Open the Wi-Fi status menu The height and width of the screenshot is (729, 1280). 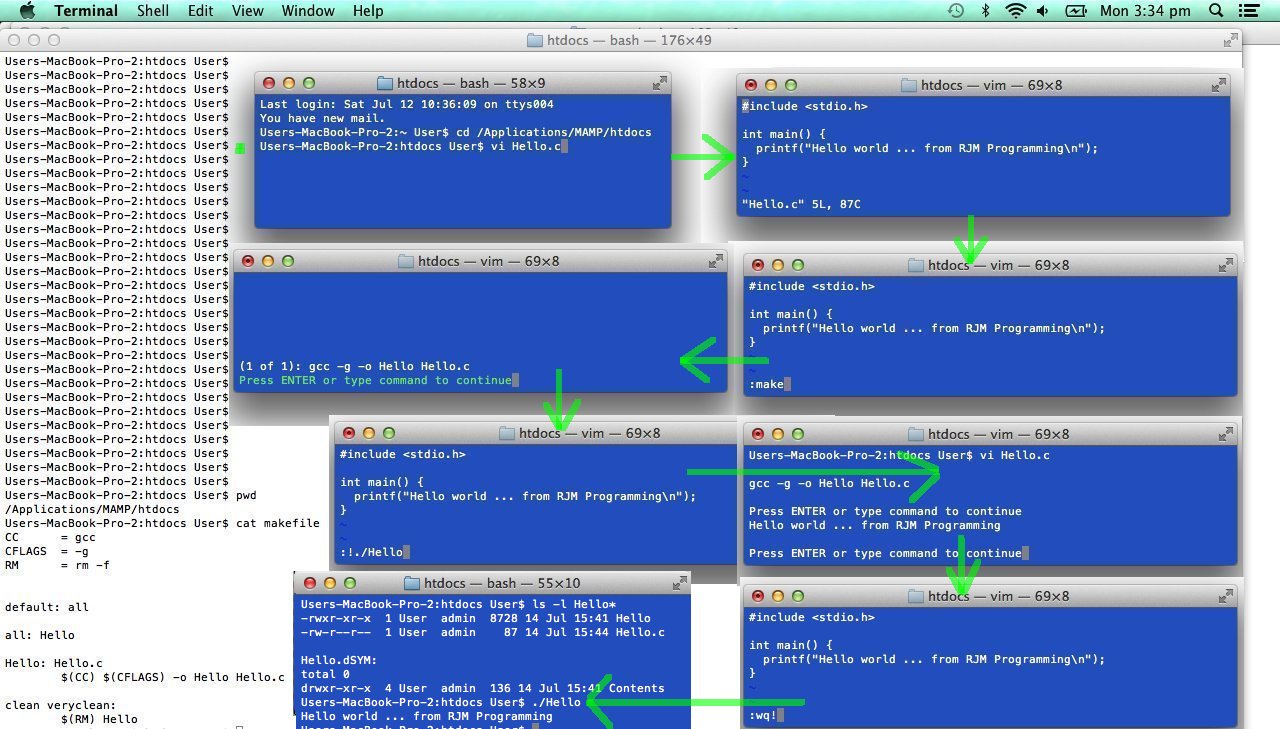(x=1016, y=11)
